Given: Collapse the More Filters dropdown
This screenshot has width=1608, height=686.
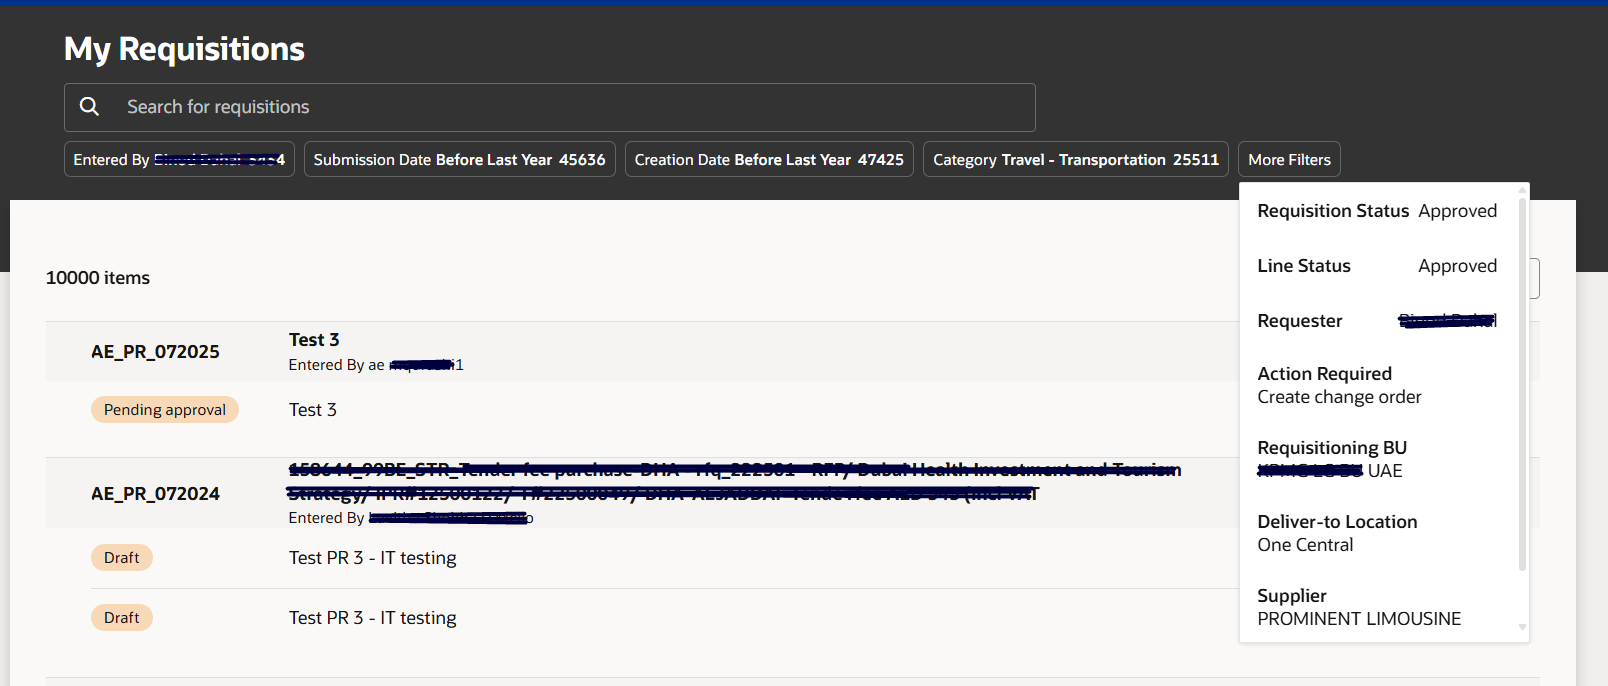Looking at the screenshot, I should click(x=1289, y=159).
